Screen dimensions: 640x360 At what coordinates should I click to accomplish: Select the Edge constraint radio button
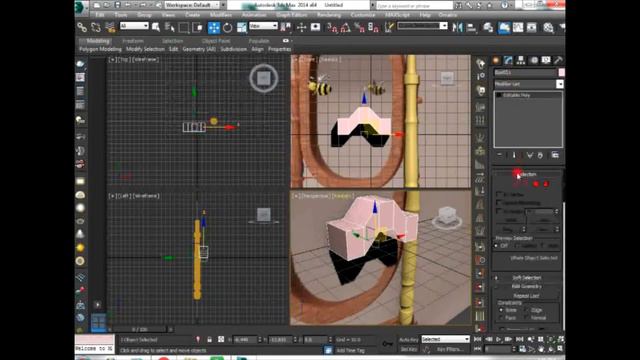pyautogui.click(x=527, y=310)
